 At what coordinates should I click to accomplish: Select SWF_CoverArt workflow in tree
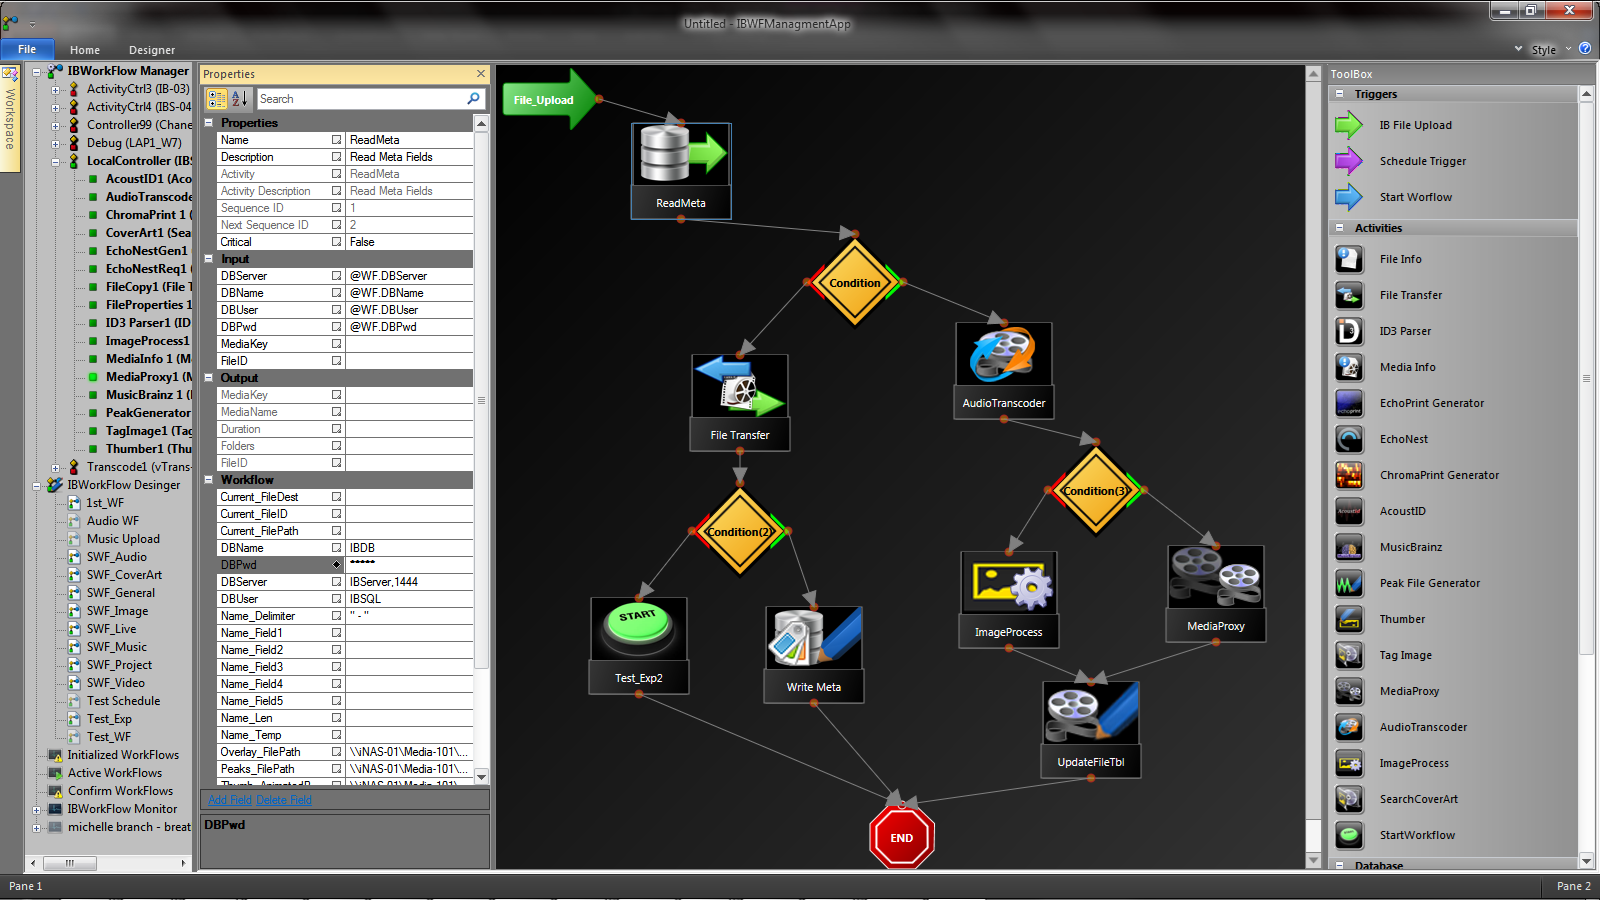point(124,575)
